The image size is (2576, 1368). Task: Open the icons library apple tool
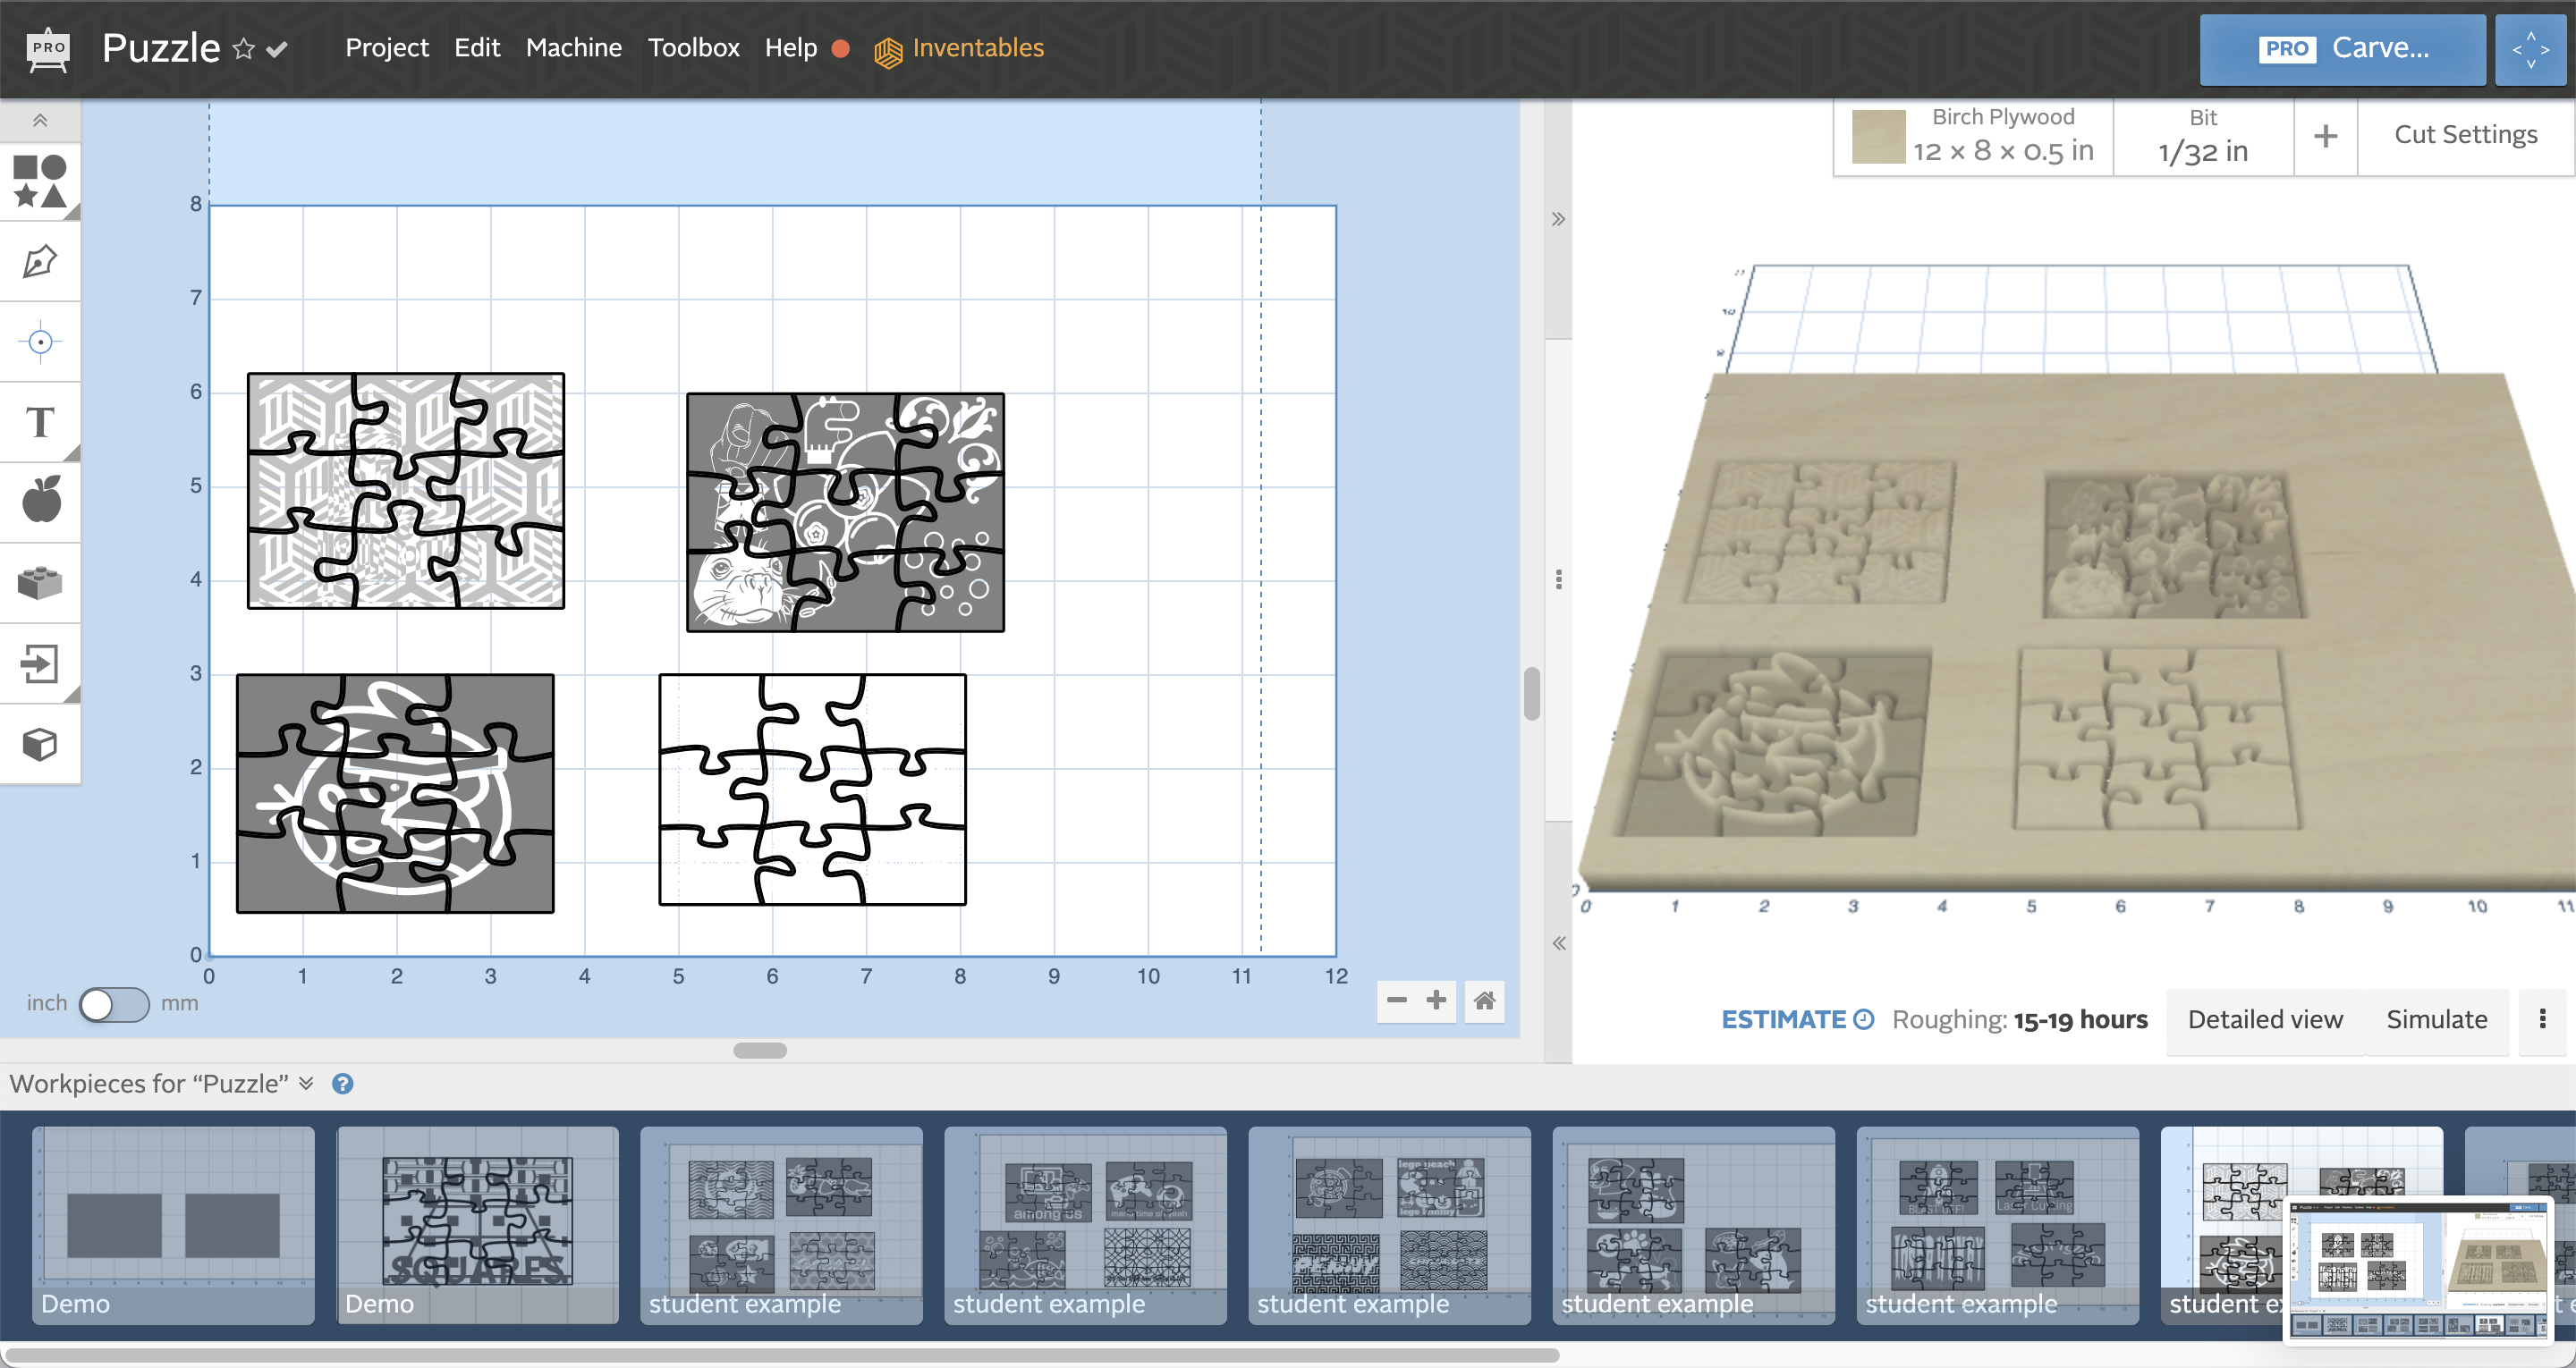click(40, 501)
